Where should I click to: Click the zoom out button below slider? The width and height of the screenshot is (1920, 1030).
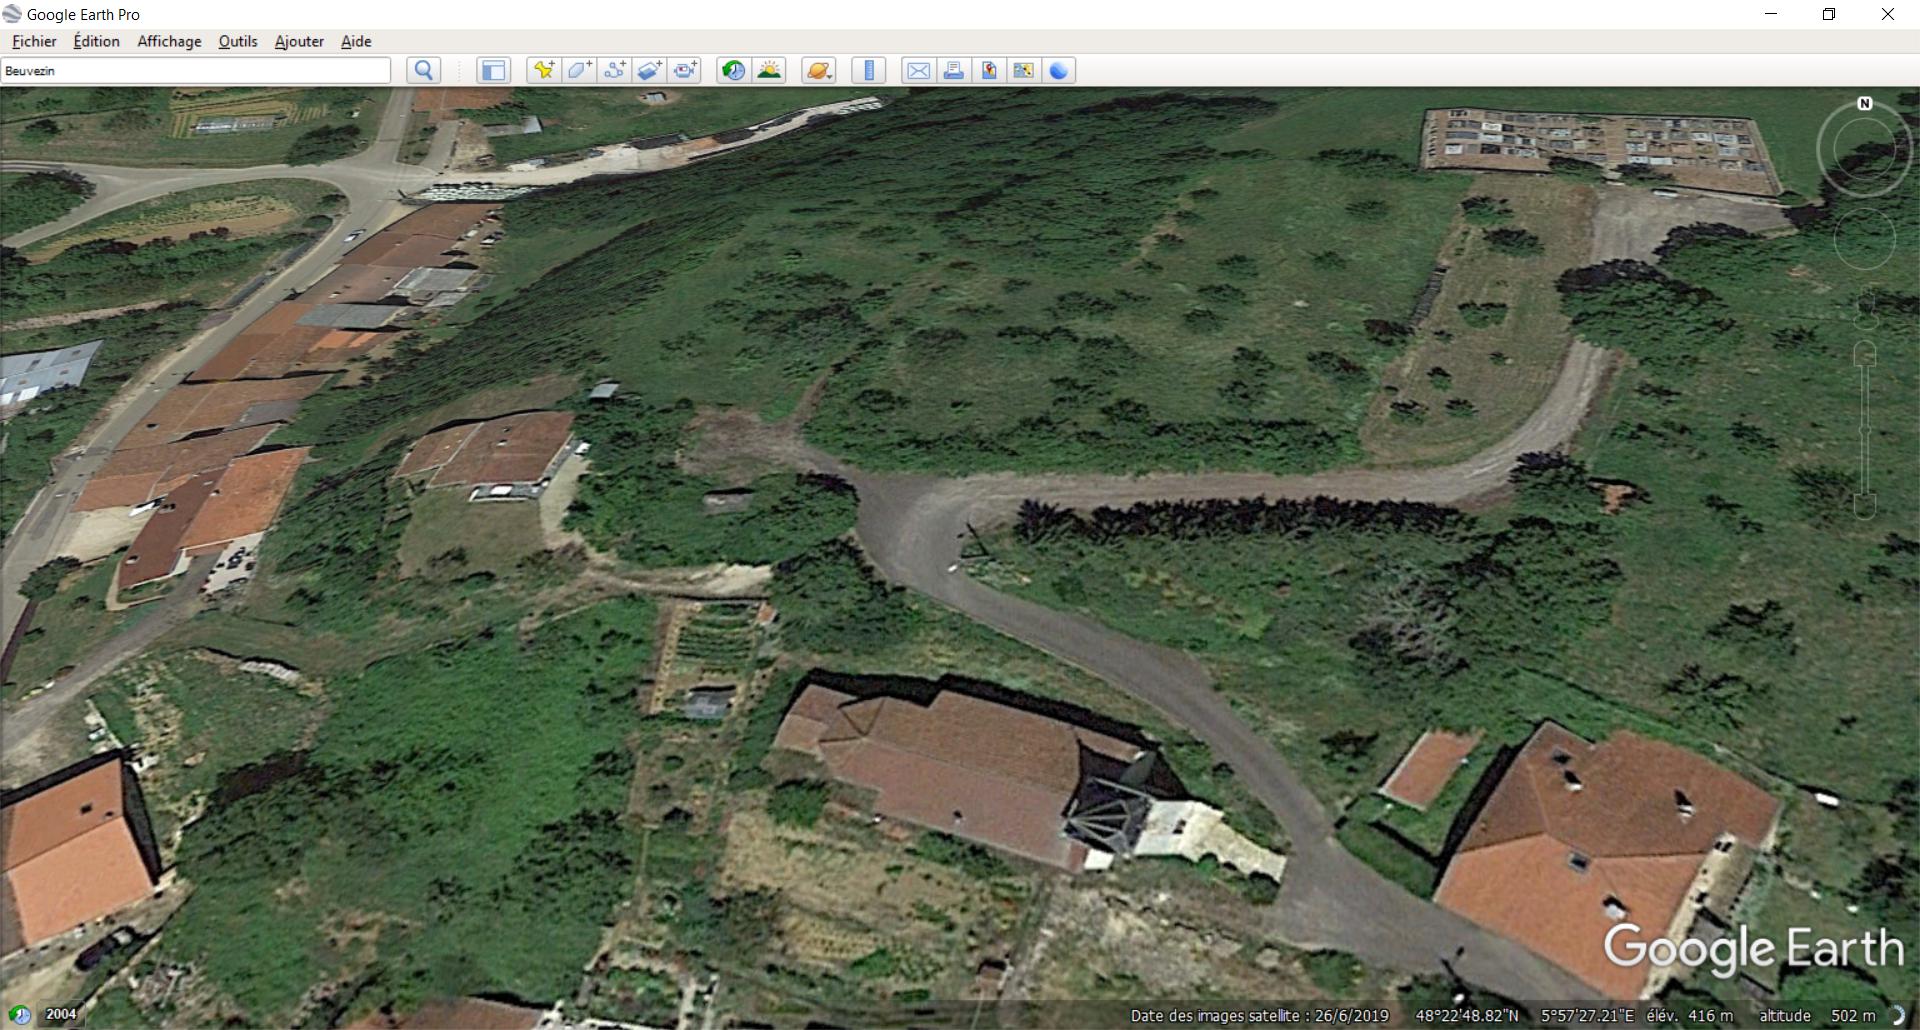1865,507
